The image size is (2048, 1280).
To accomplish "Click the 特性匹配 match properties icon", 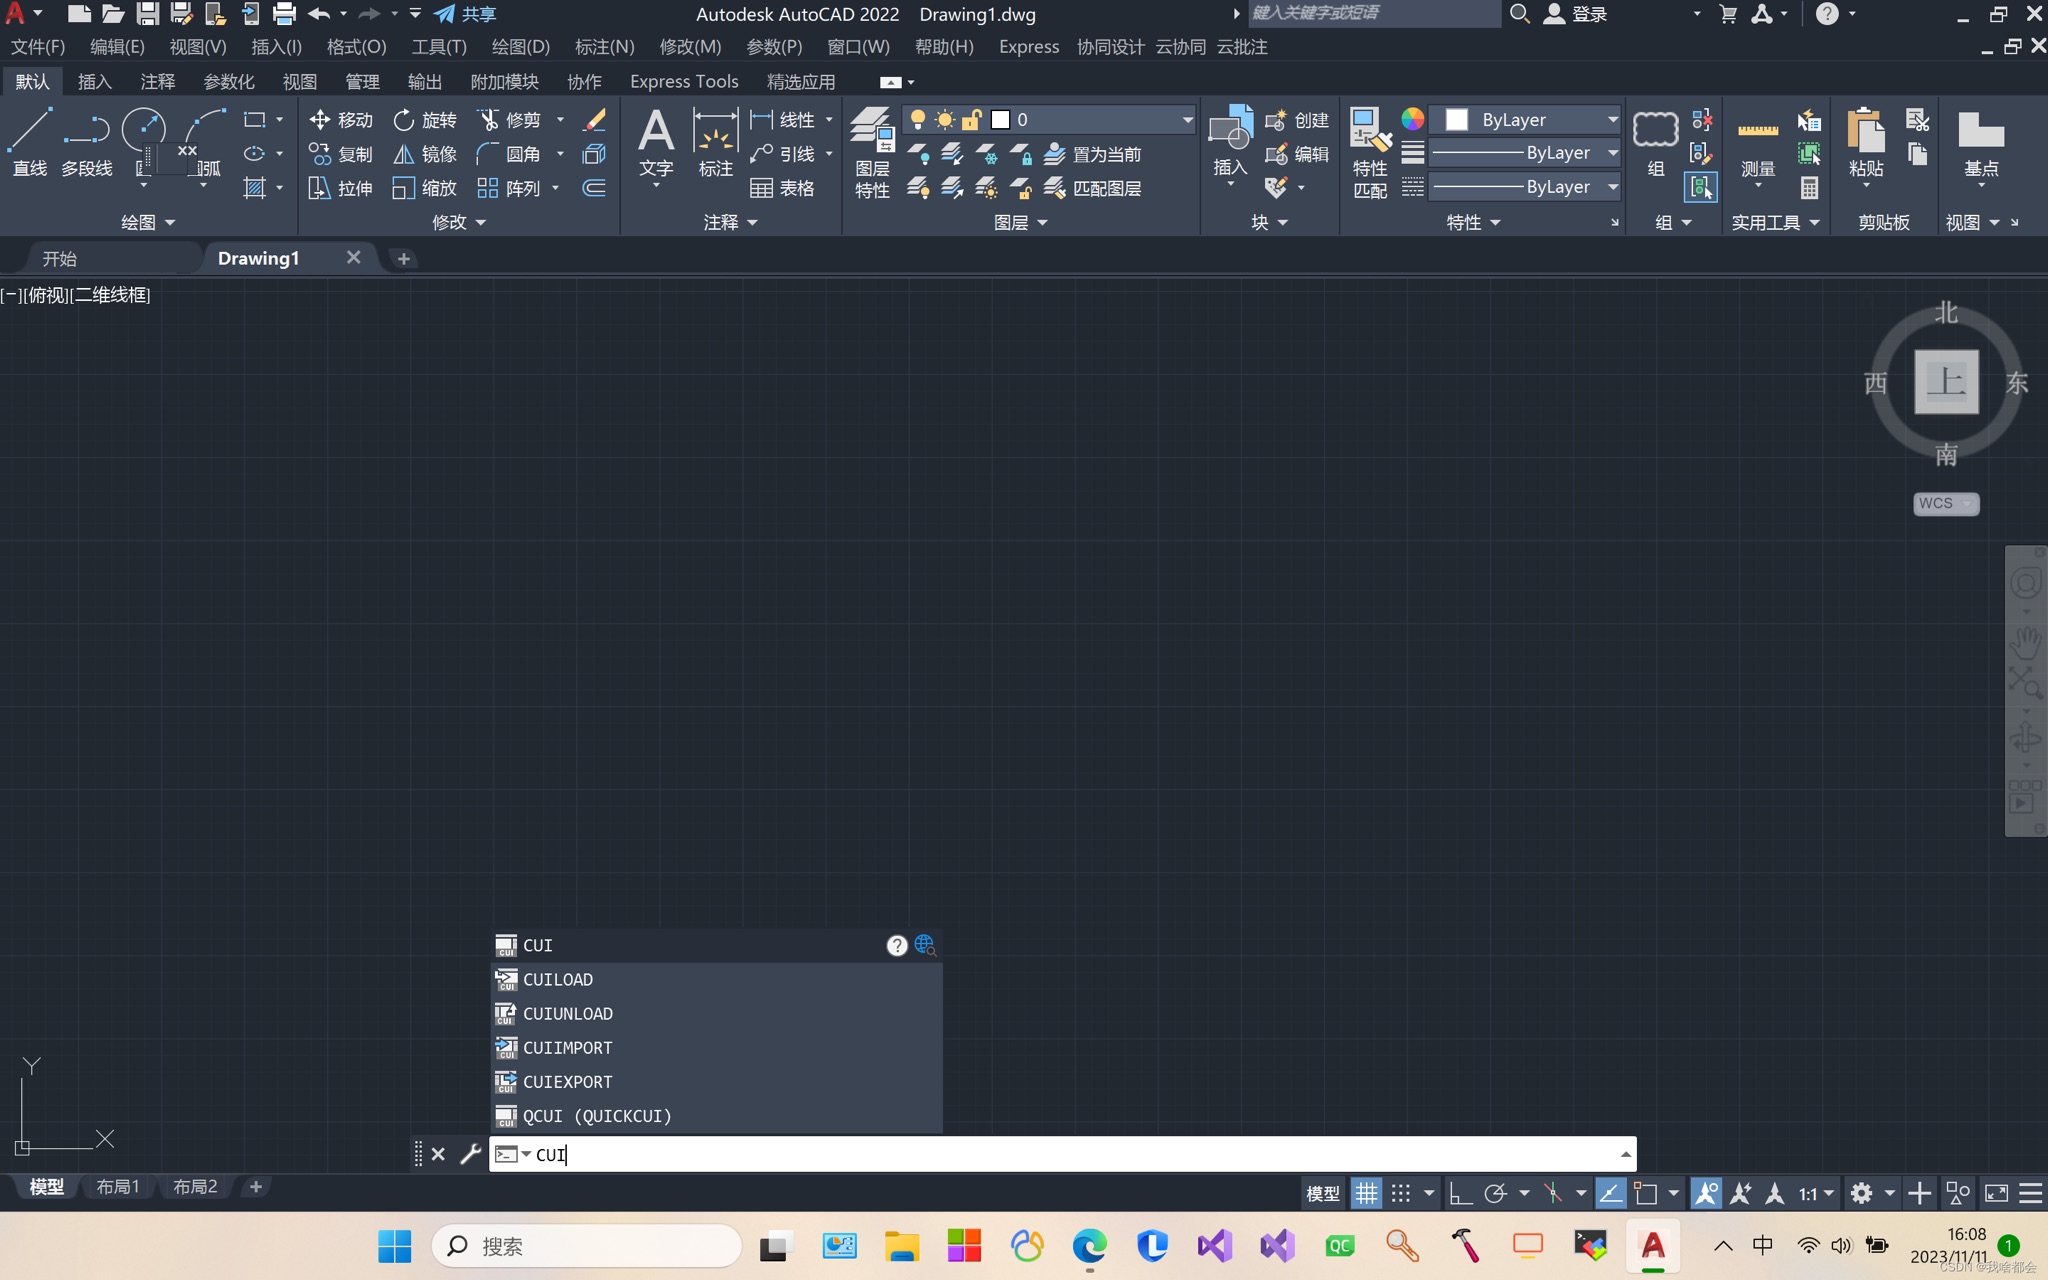I will pyautogui.click(x=1369, y=152).
